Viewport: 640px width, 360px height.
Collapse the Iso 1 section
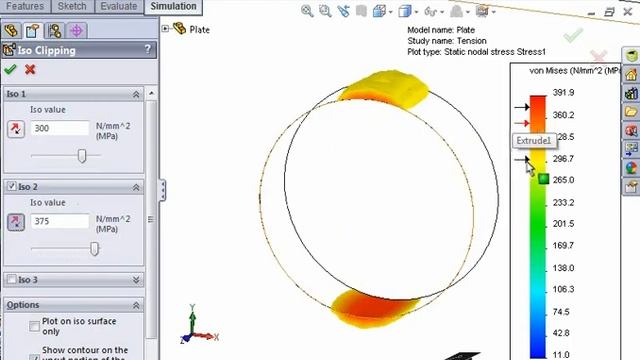point(136,94)
